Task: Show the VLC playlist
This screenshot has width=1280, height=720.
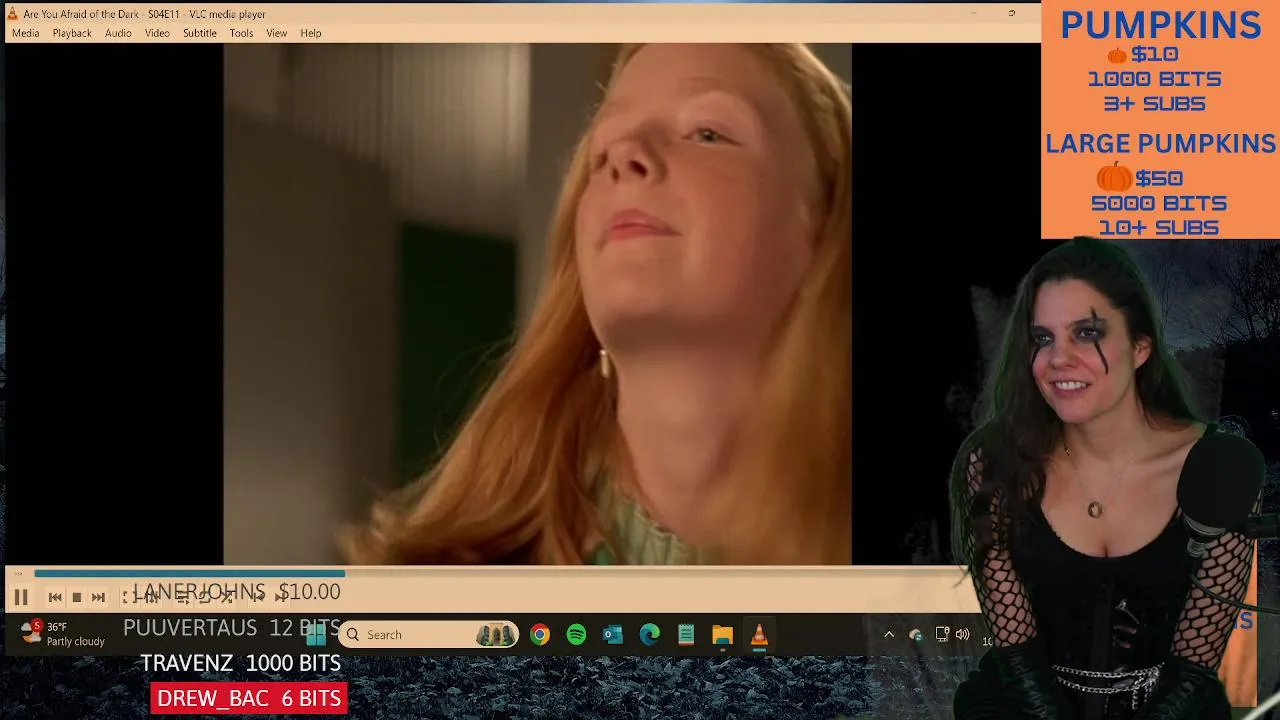Action: pyautogui.click(x=183, y=597)
